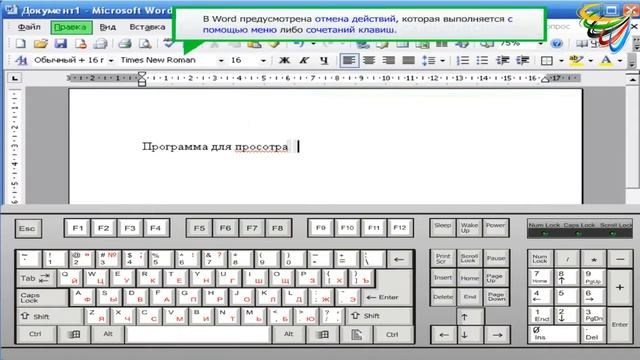Viewport: 640px width, 360px height.
Task: Toggle bold formatting (Ж)
Action: click(284, 60)
